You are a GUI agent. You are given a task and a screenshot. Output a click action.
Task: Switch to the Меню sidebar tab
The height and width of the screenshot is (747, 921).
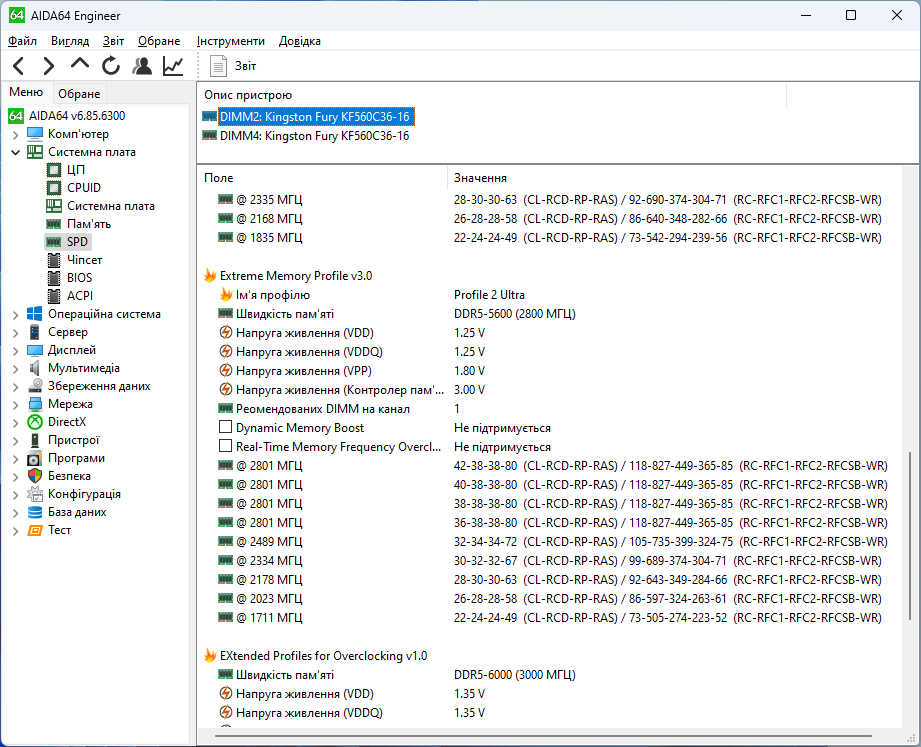26,92
